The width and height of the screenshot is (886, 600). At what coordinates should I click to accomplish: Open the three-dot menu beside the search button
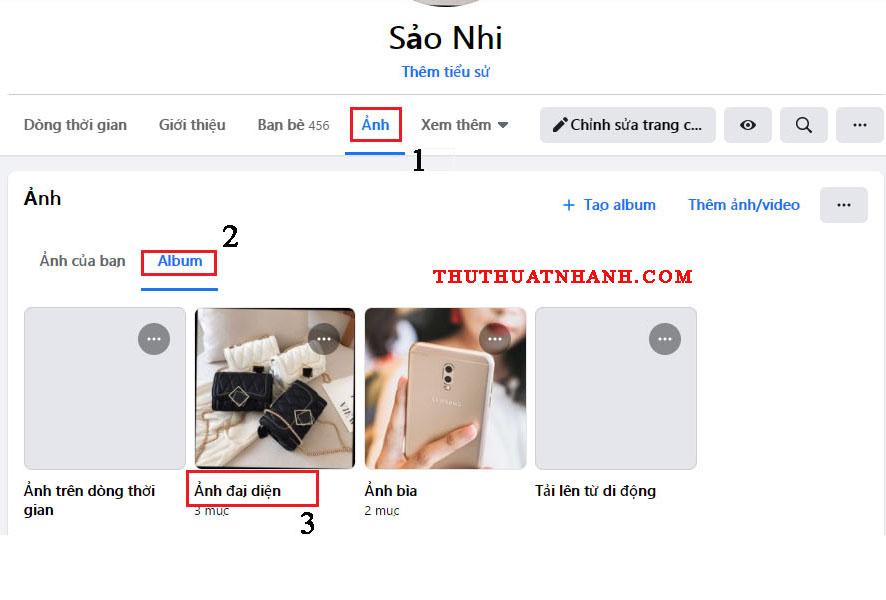pos(859,125)
